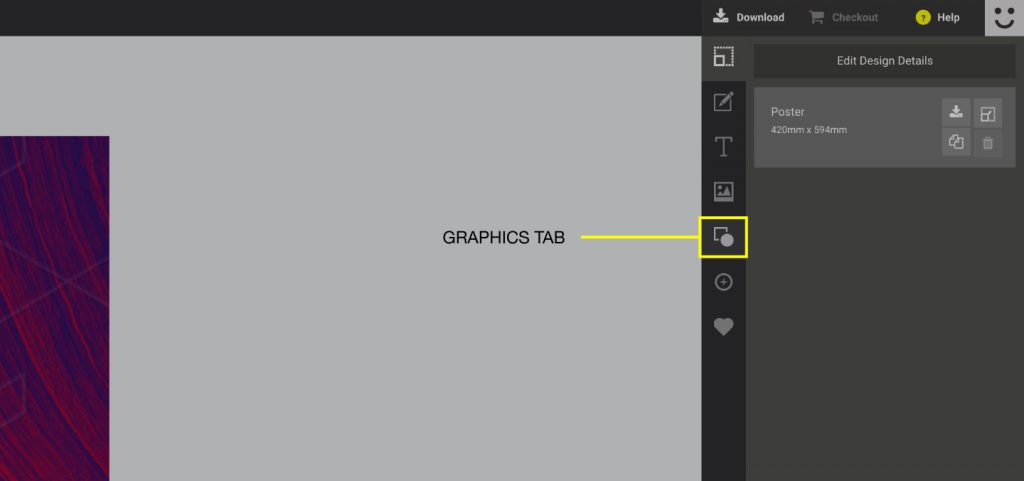The height and width of the screenshot is (481, 1024).
Task: Click the download icon on the Poster card
Action: click(x=955, y=112)
